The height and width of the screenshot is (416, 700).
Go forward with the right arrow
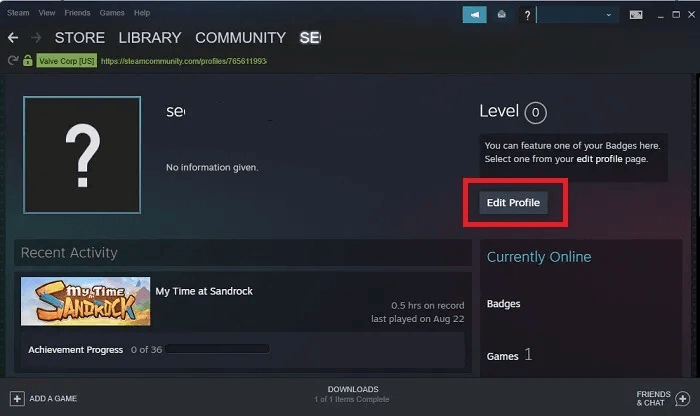point(36,38)
